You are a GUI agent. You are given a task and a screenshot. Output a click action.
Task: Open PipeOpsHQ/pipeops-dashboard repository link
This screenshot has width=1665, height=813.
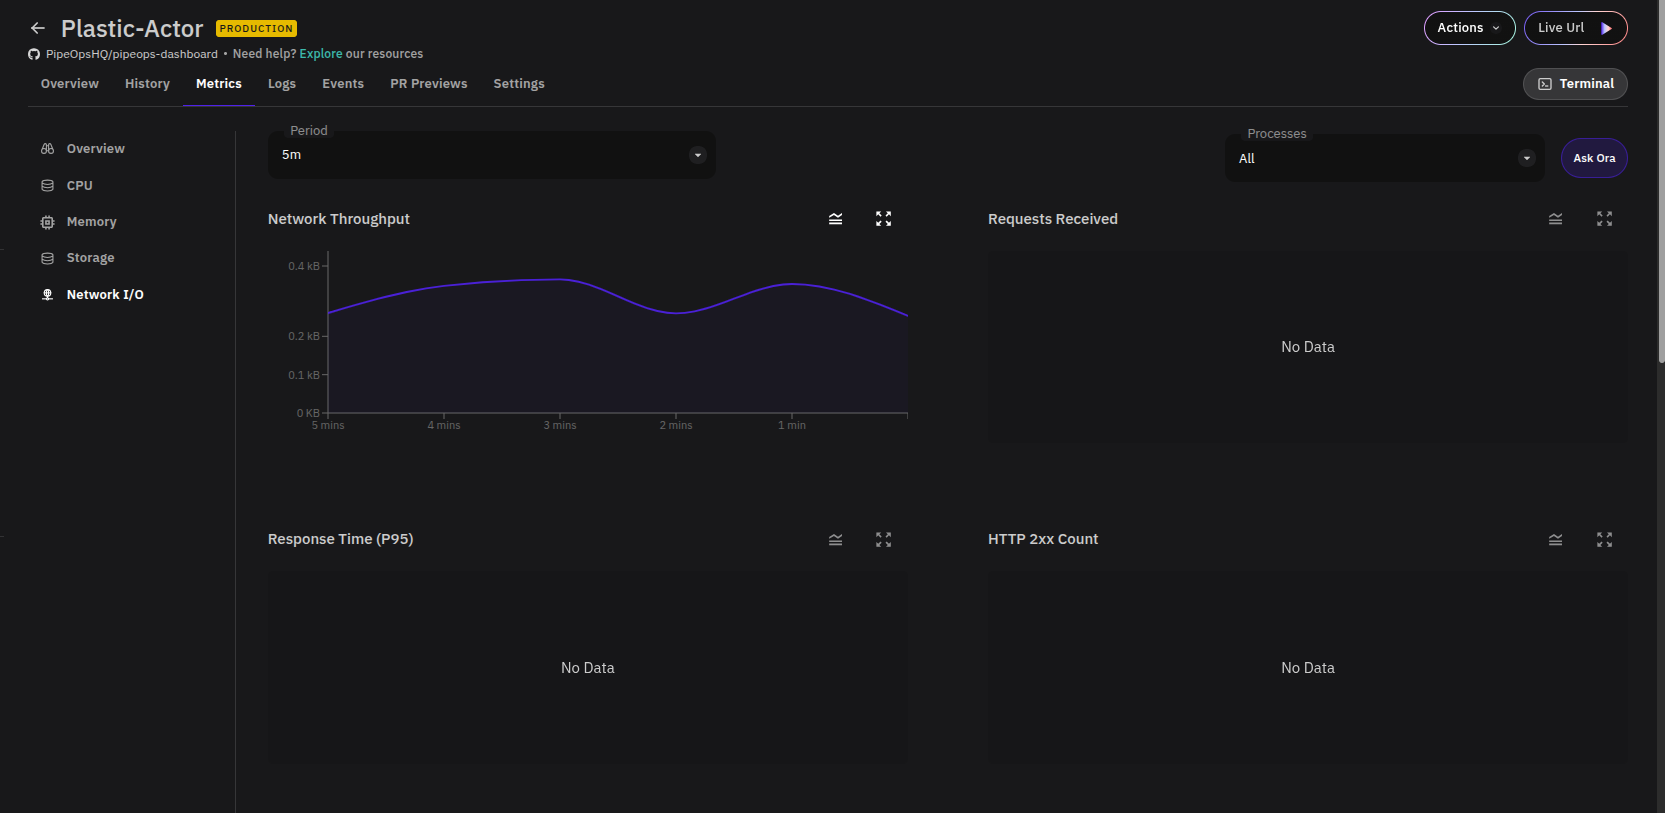pyautogui.click(x=132, y=54)
